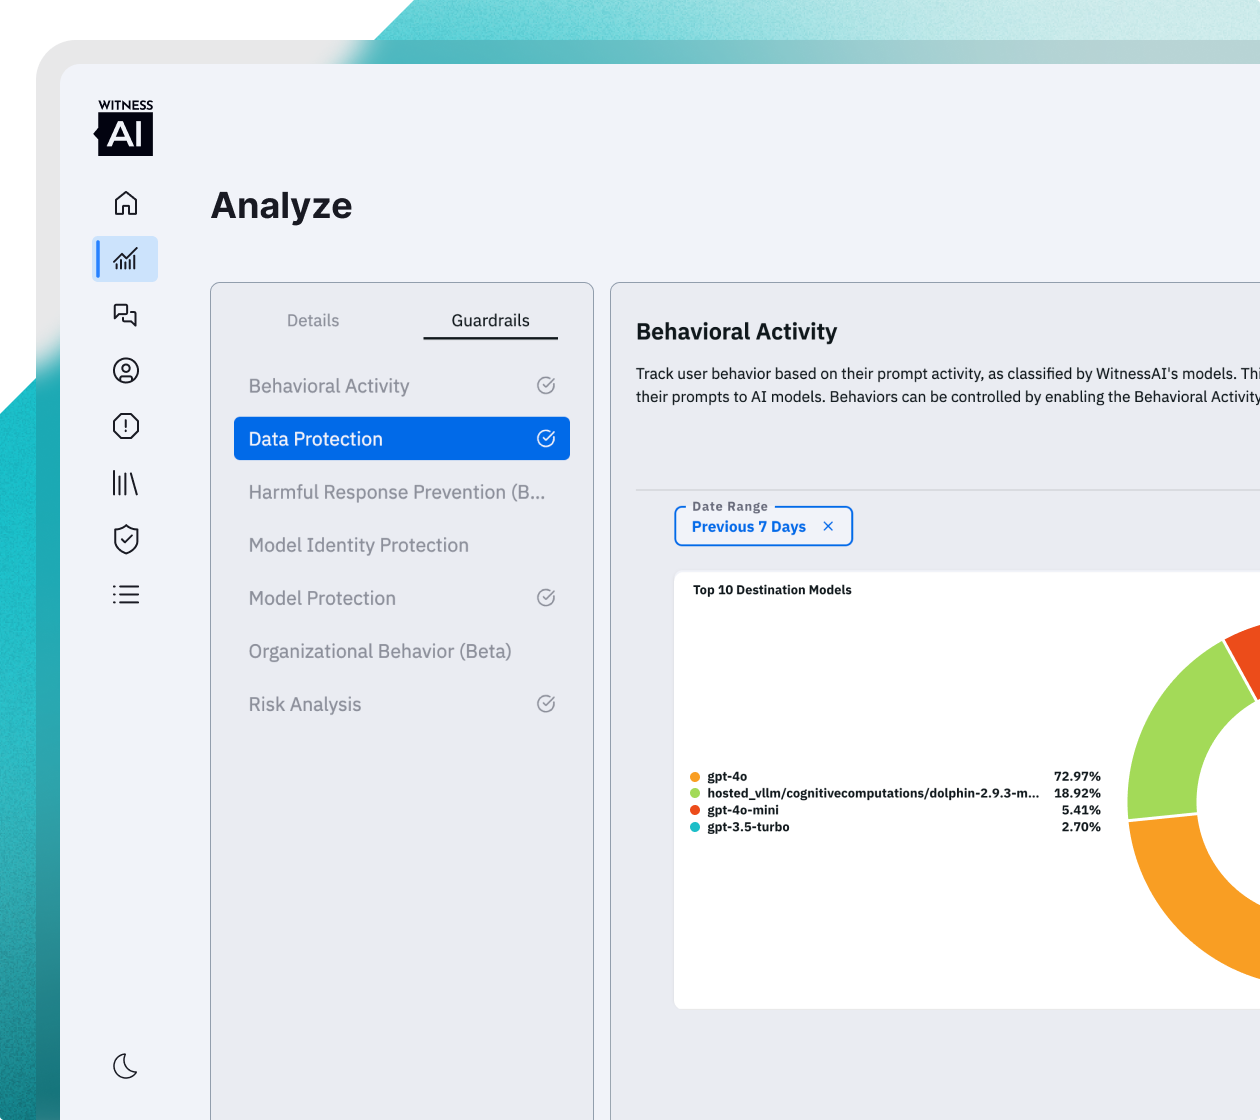
Task: Open the Home icon in sidebar
Action: point(126,203)
